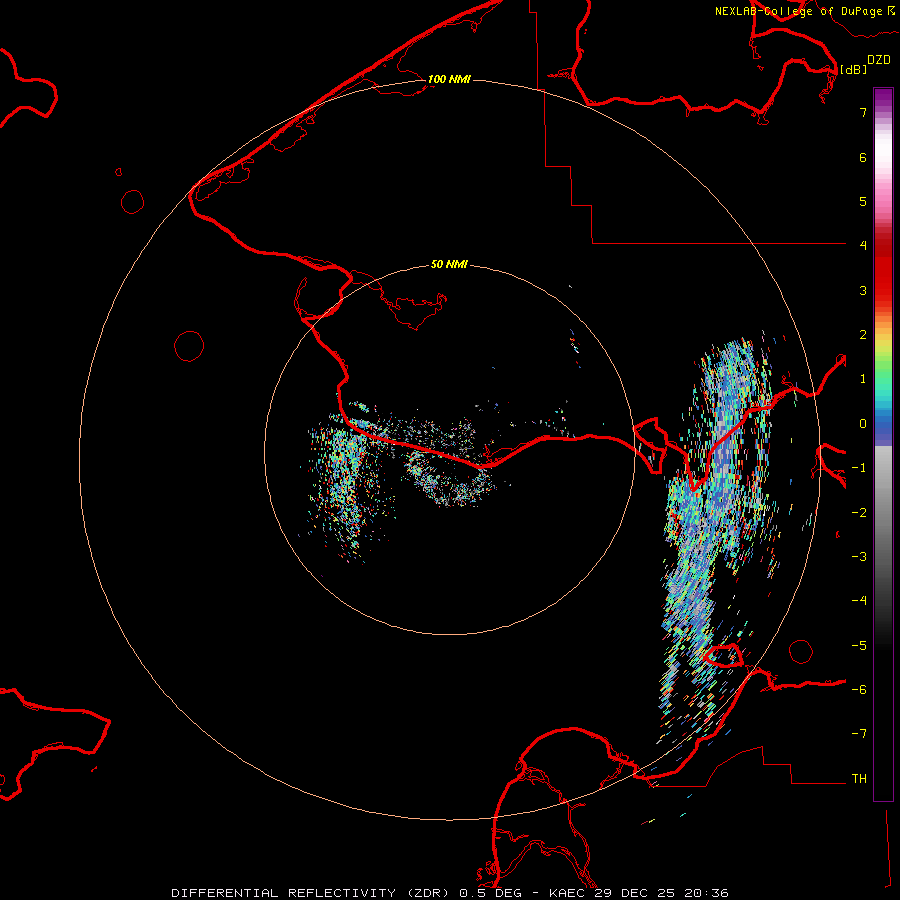Click the 7 tick label on color scale
Image resolution: width=900 pixels, height=900 pixels.
(863, 112)
